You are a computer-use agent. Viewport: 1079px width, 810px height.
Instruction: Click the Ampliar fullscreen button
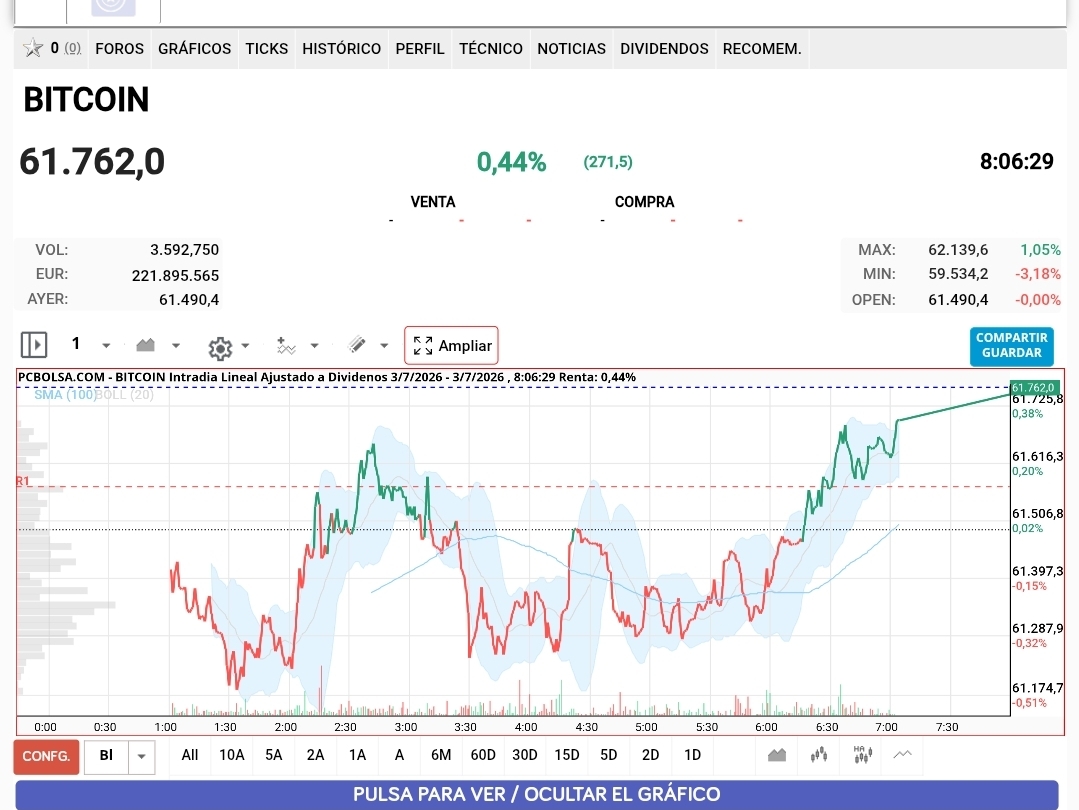pyautogui.click(x=451, y=345)
